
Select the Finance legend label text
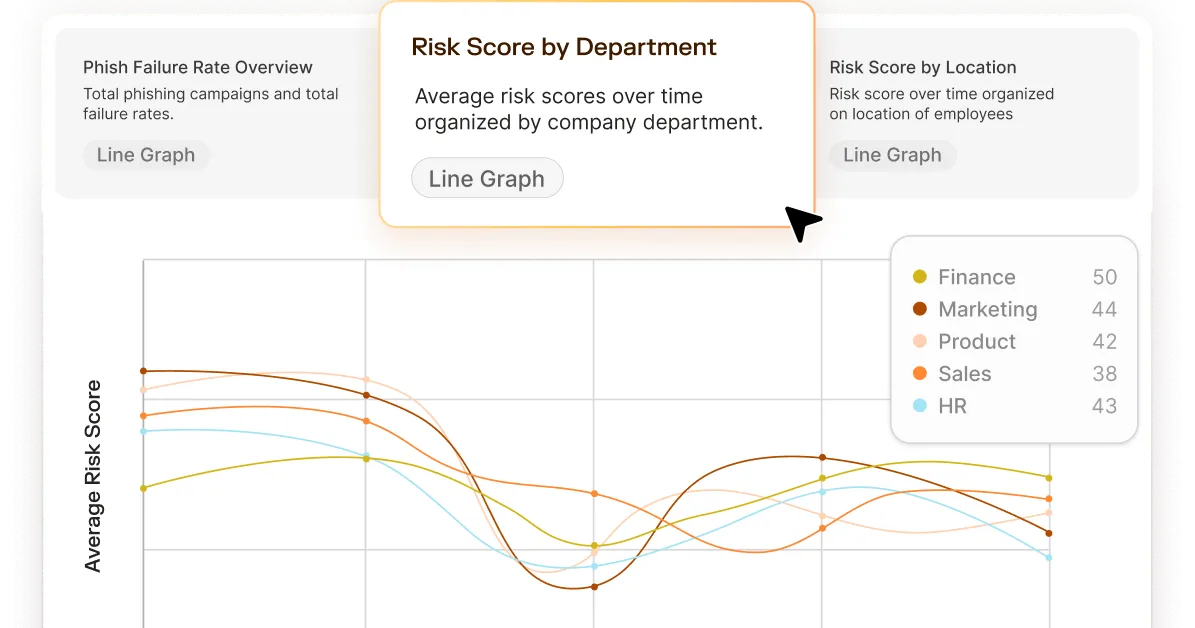(976, 277)
